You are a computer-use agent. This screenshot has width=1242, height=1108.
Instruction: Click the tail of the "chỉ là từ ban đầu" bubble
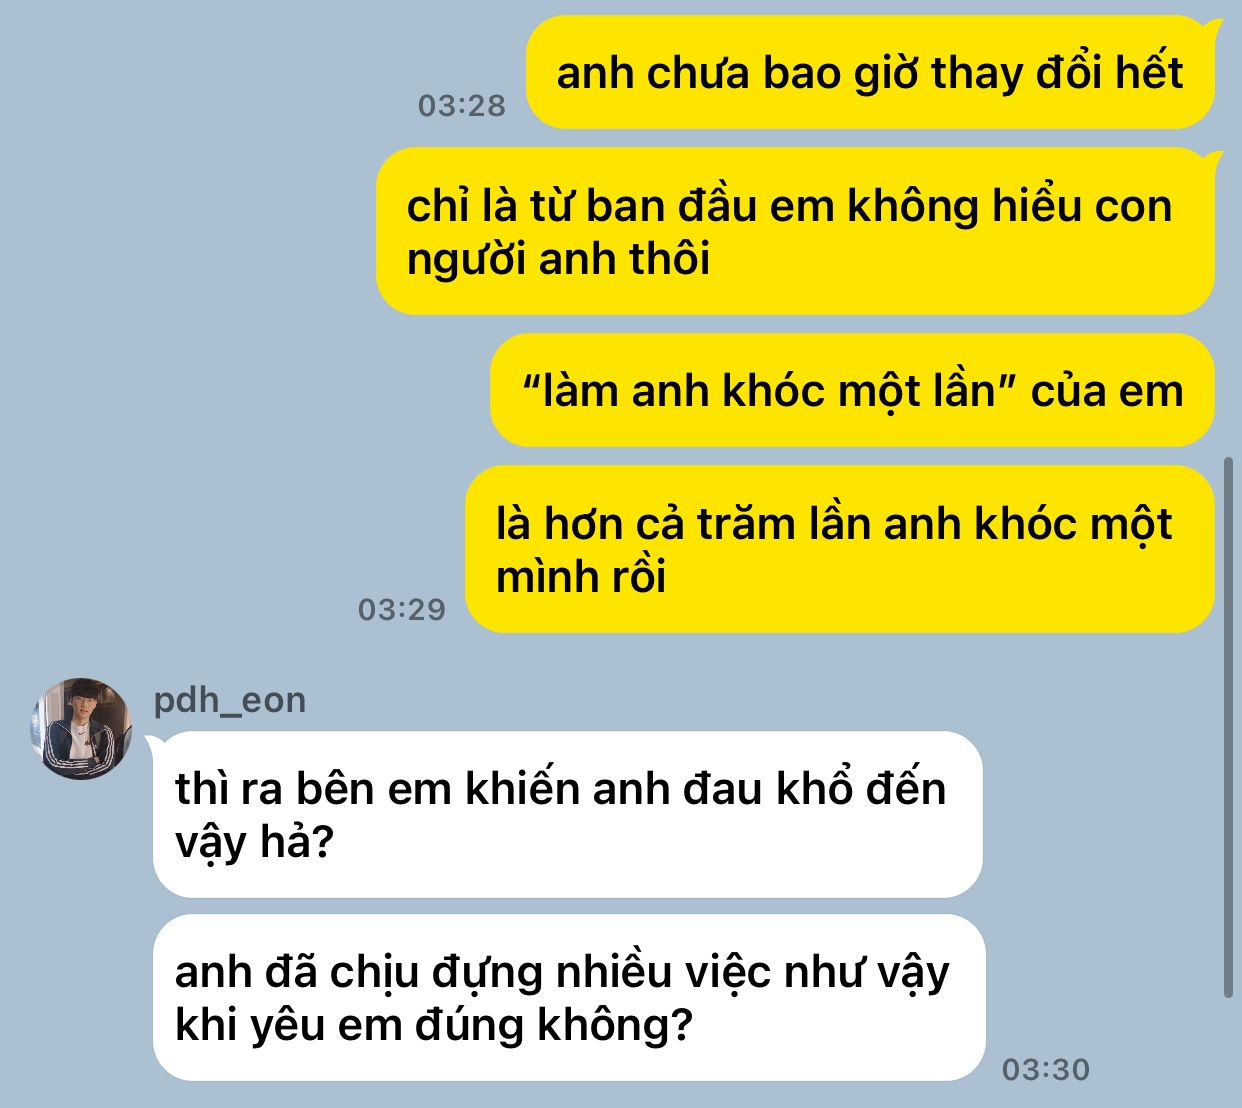pyautogui.click(x=1213, y=157)
